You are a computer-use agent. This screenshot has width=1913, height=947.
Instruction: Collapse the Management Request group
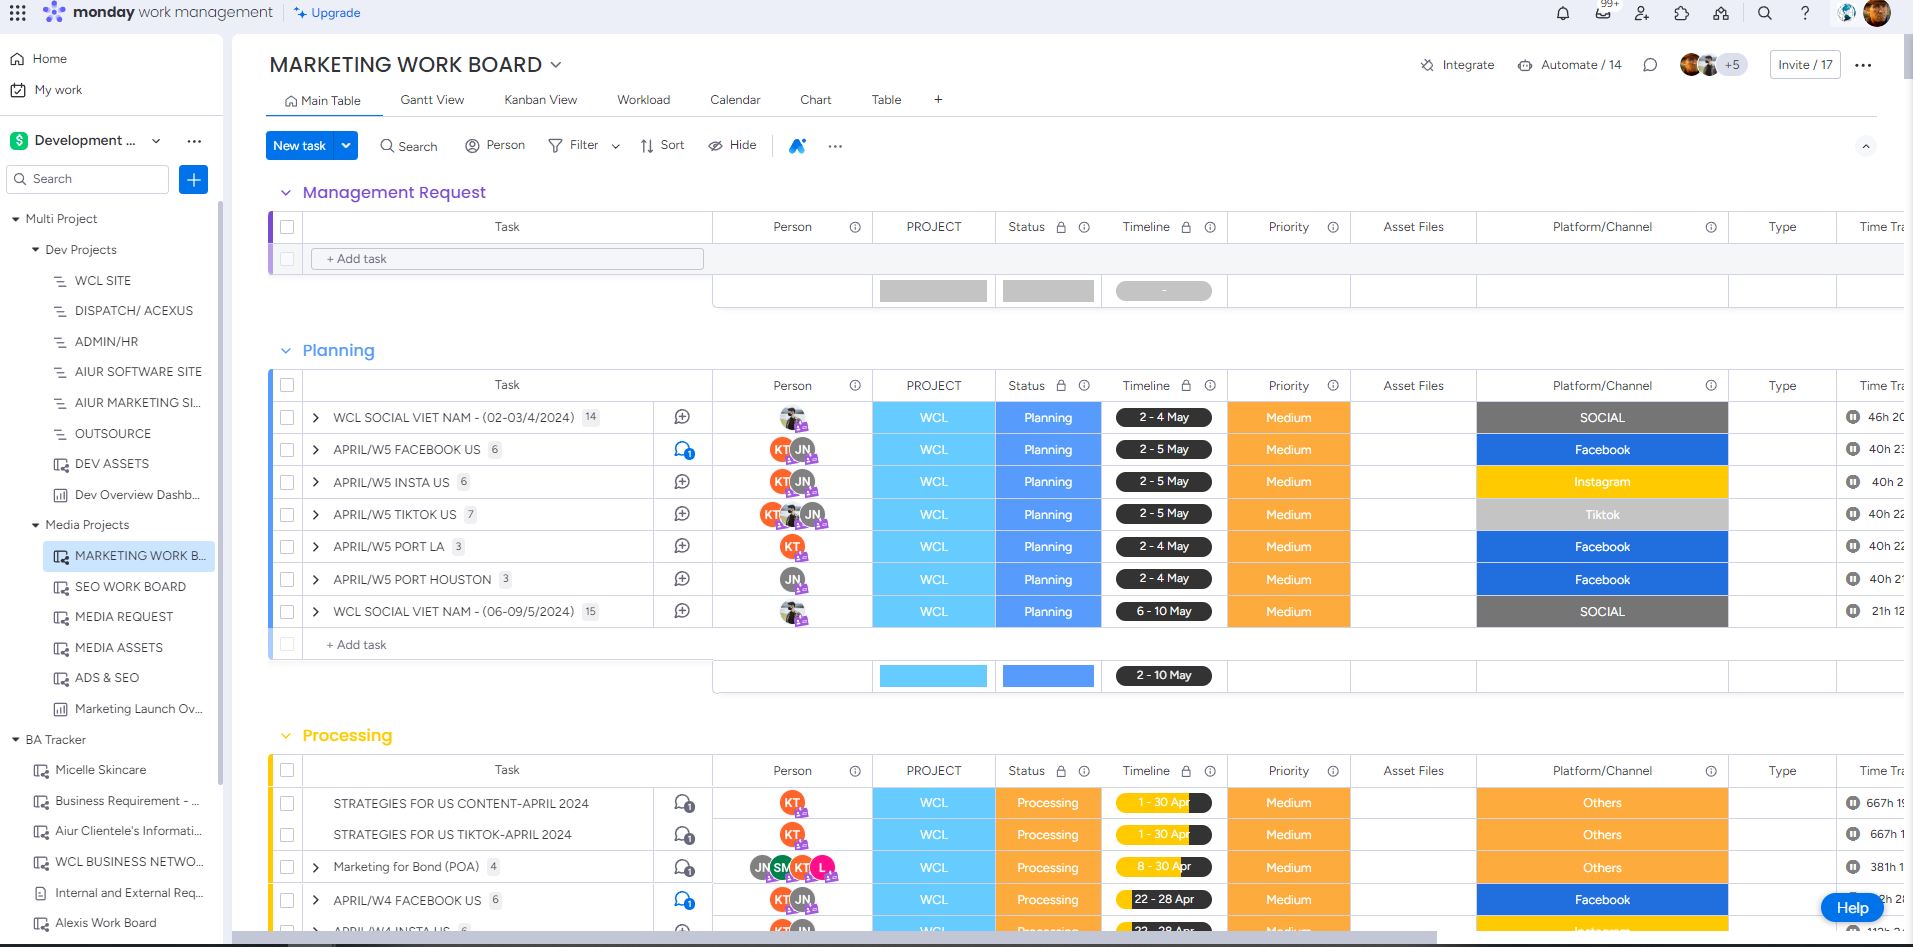285,193
